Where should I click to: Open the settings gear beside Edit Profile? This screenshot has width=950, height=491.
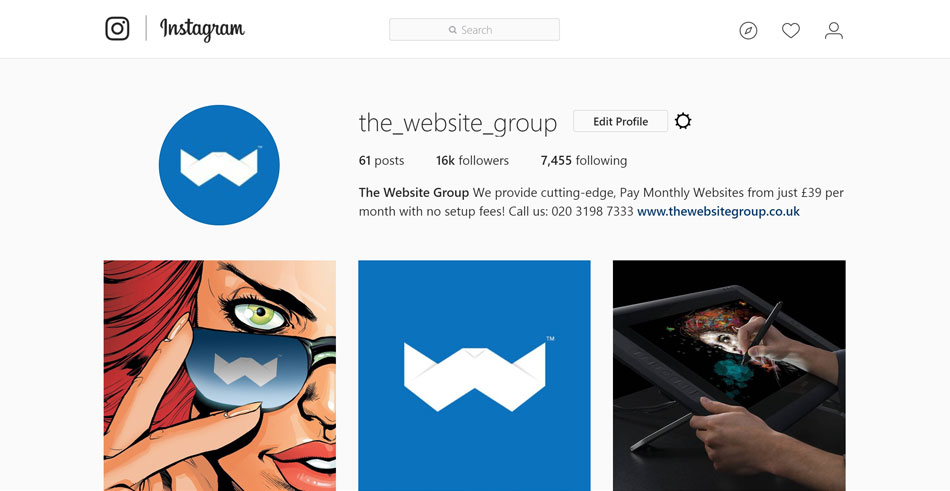[x=683, y=121]
